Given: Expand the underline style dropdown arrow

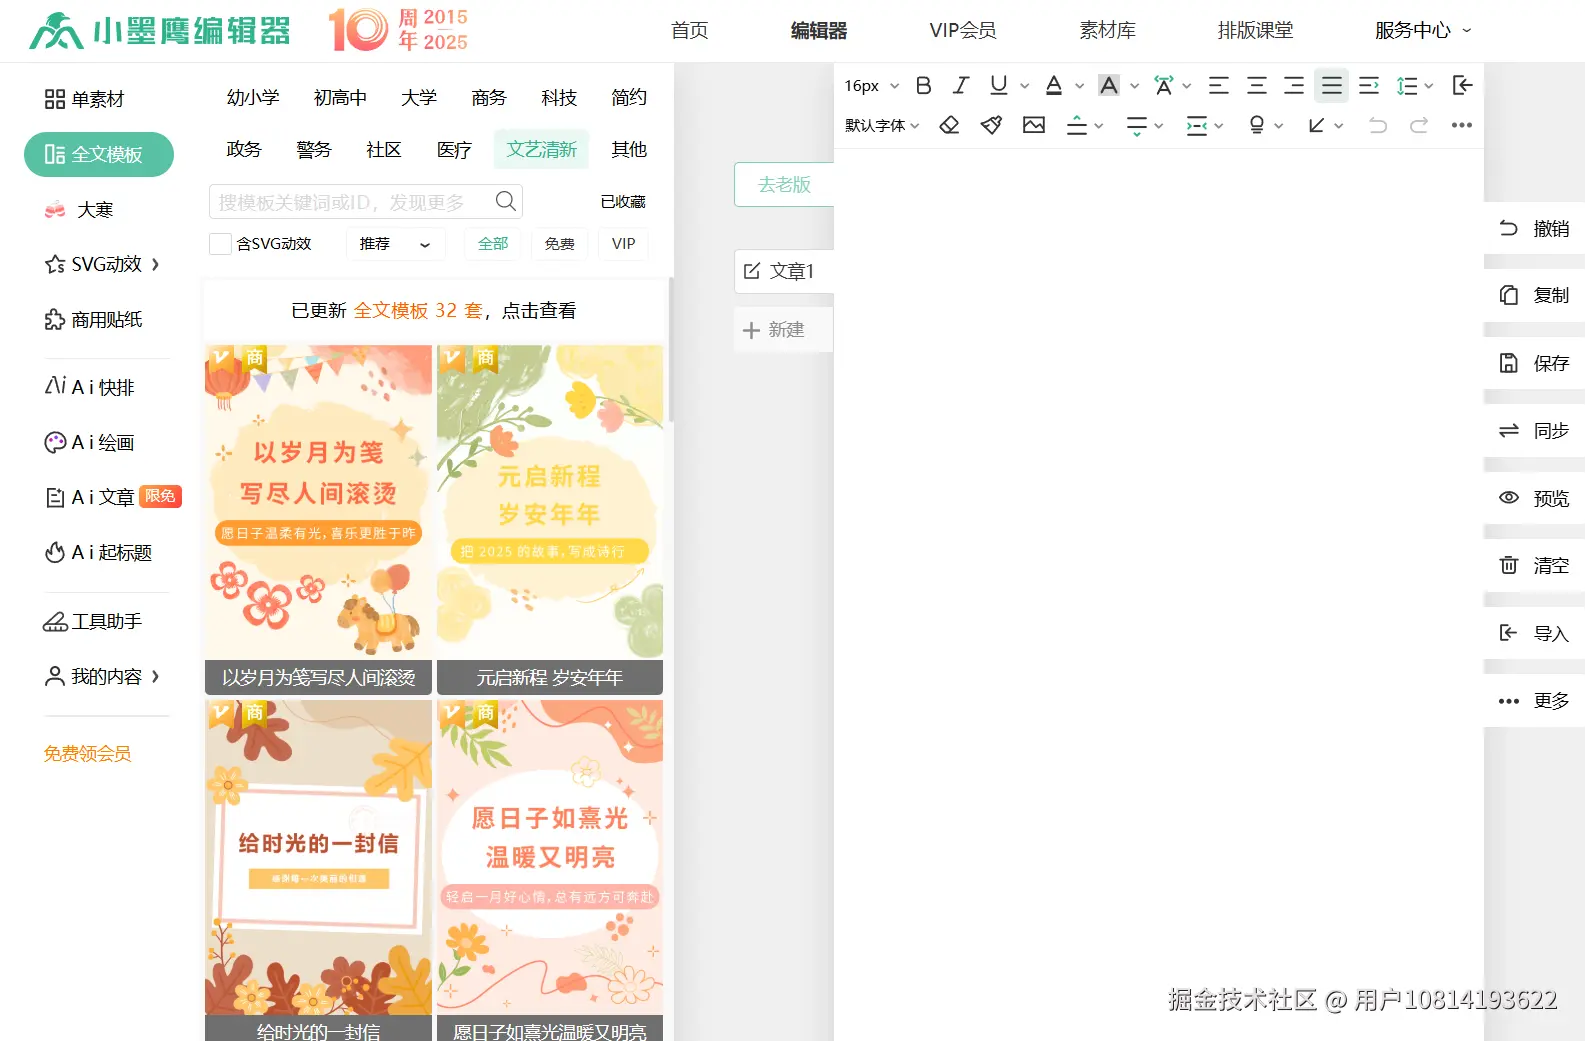Looking at the screenshot, I should 1025,86.
